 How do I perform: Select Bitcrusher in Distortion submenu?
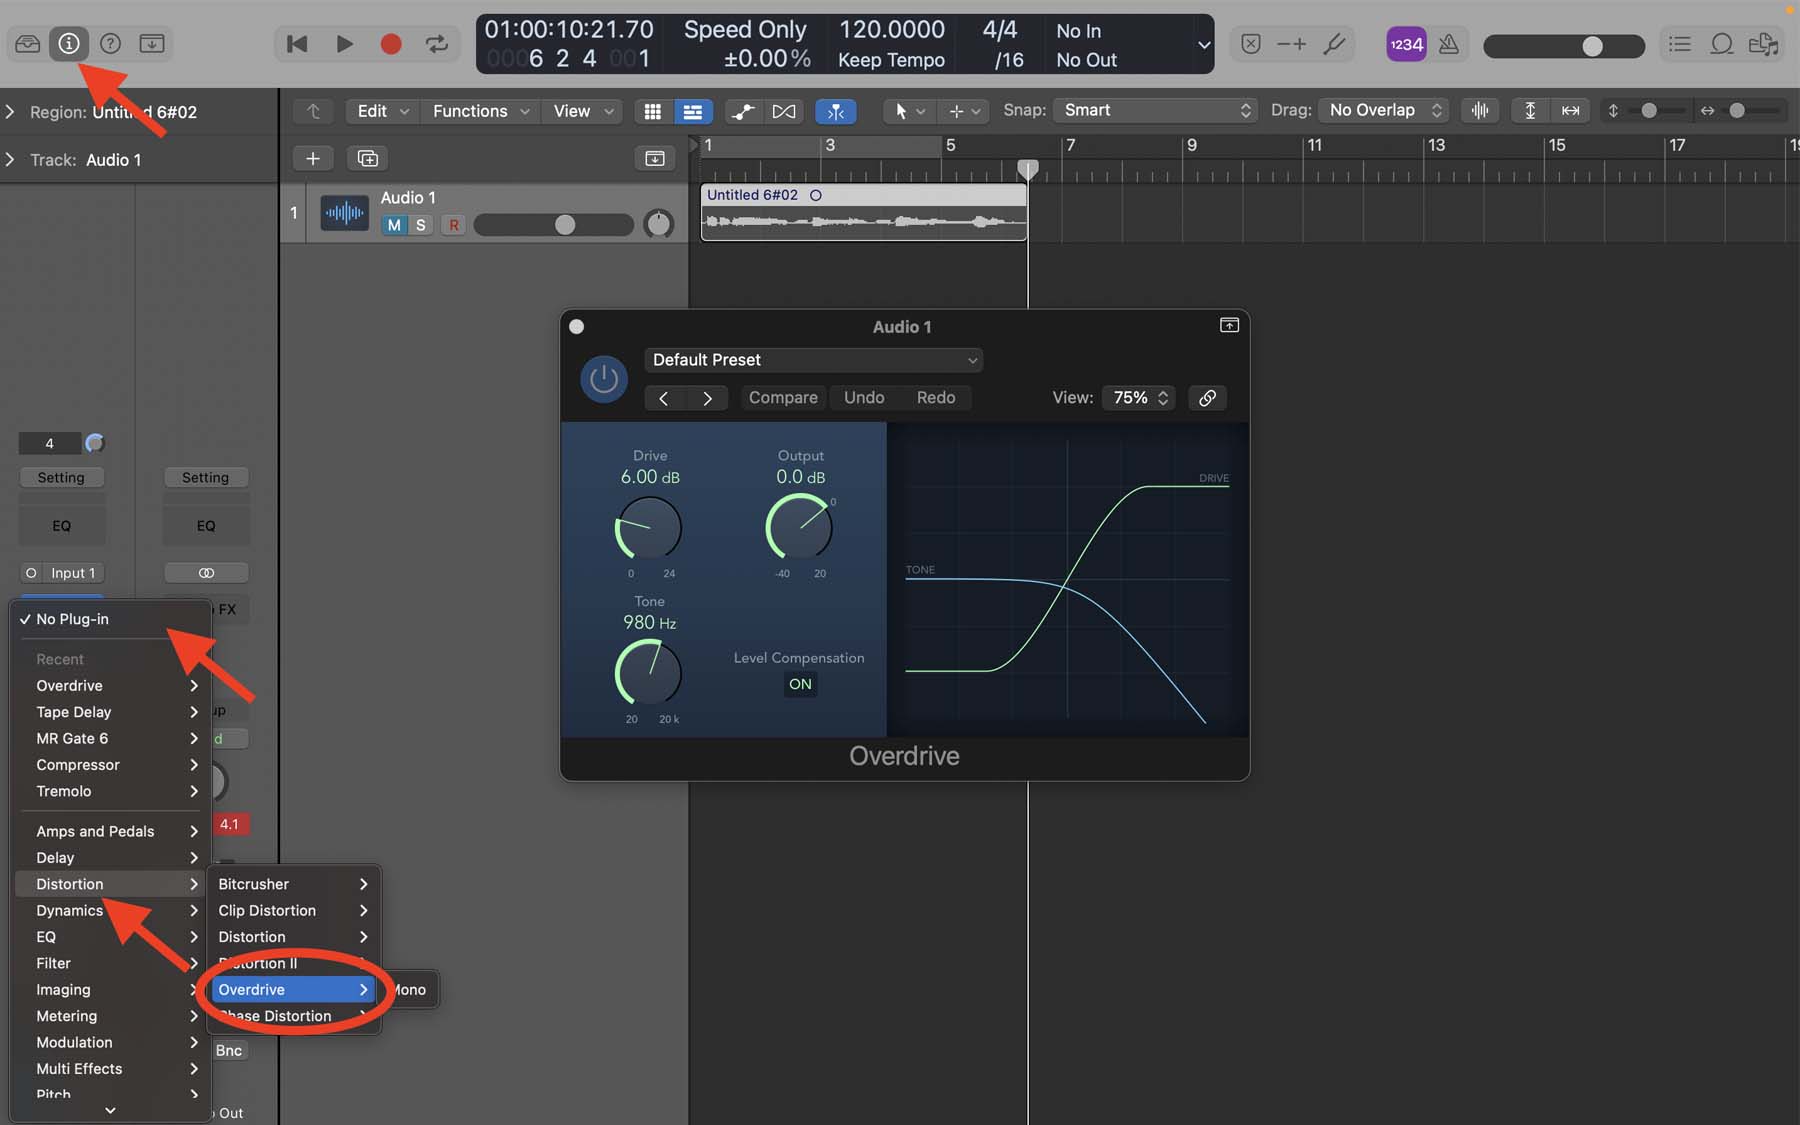click(293, 884)
